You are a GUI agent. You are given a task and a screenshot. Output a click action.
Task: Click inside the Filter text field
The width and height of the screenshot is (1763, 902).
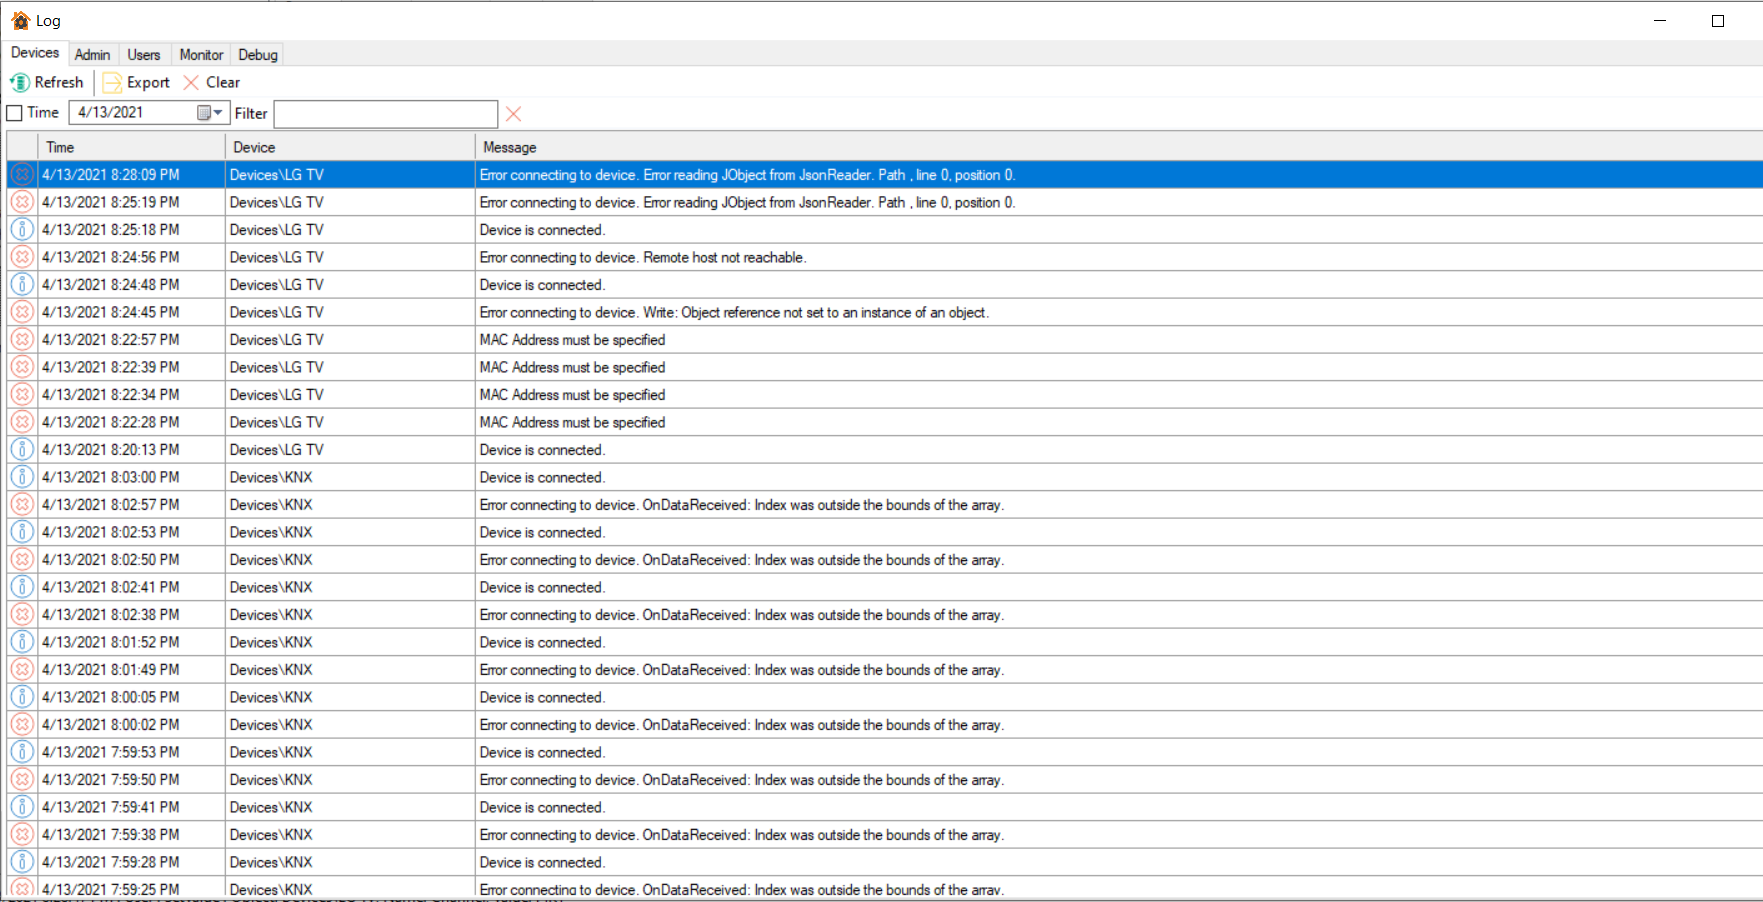[x=385, y=114]
